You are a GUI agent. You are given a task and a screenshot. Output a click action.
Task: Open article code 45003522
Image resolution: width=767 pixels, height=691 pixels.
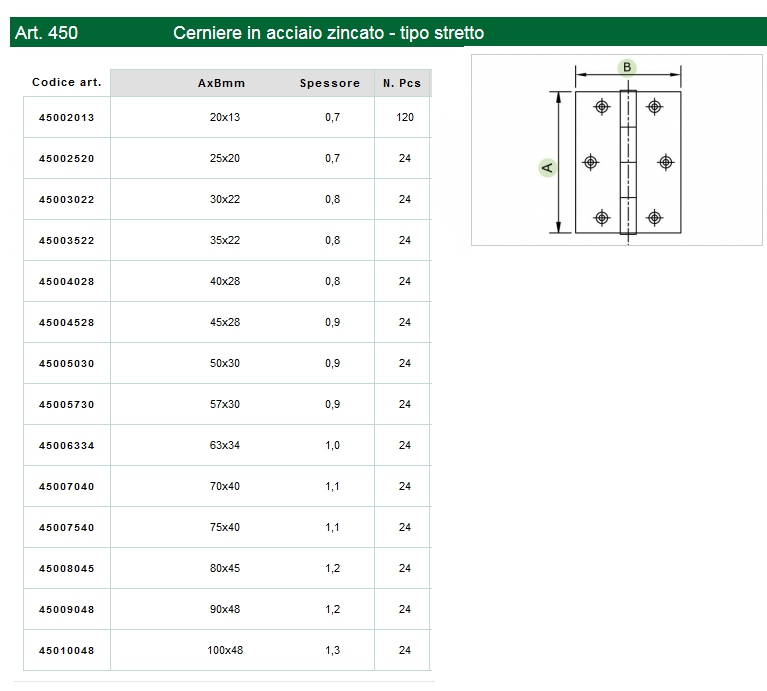[66, 240]
